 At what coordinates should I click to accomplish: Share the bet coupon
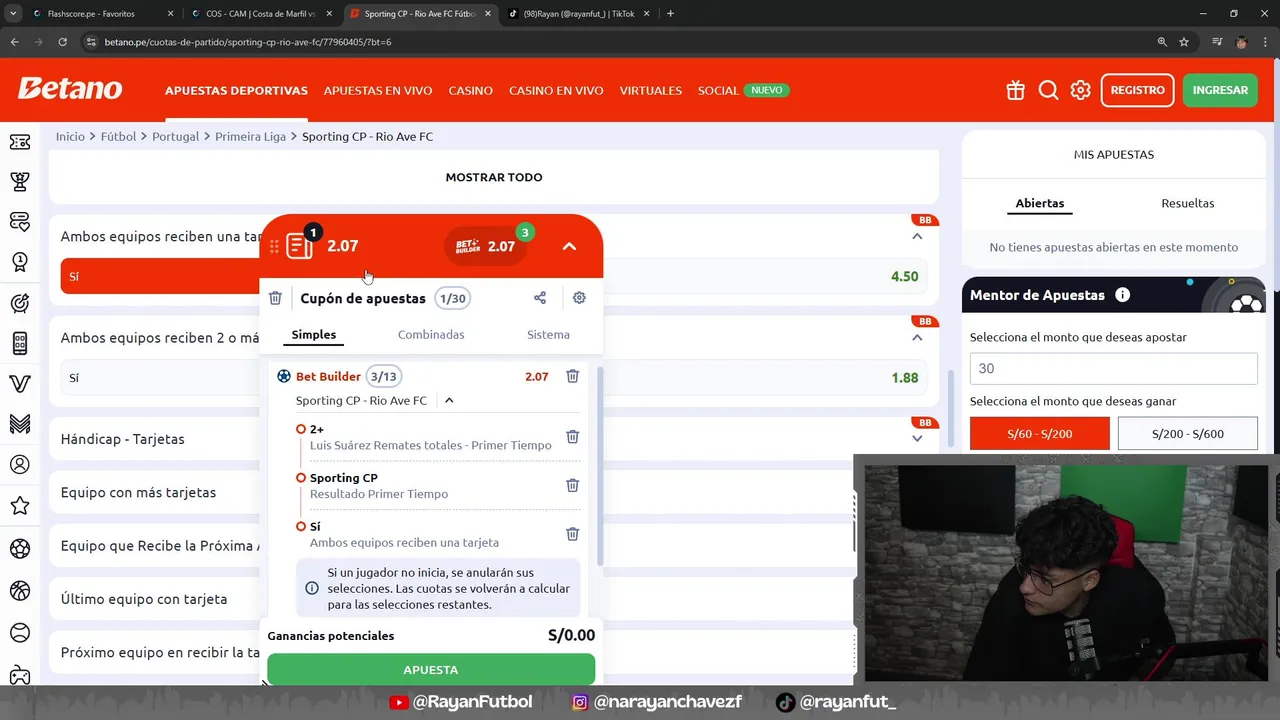point(540,298)
